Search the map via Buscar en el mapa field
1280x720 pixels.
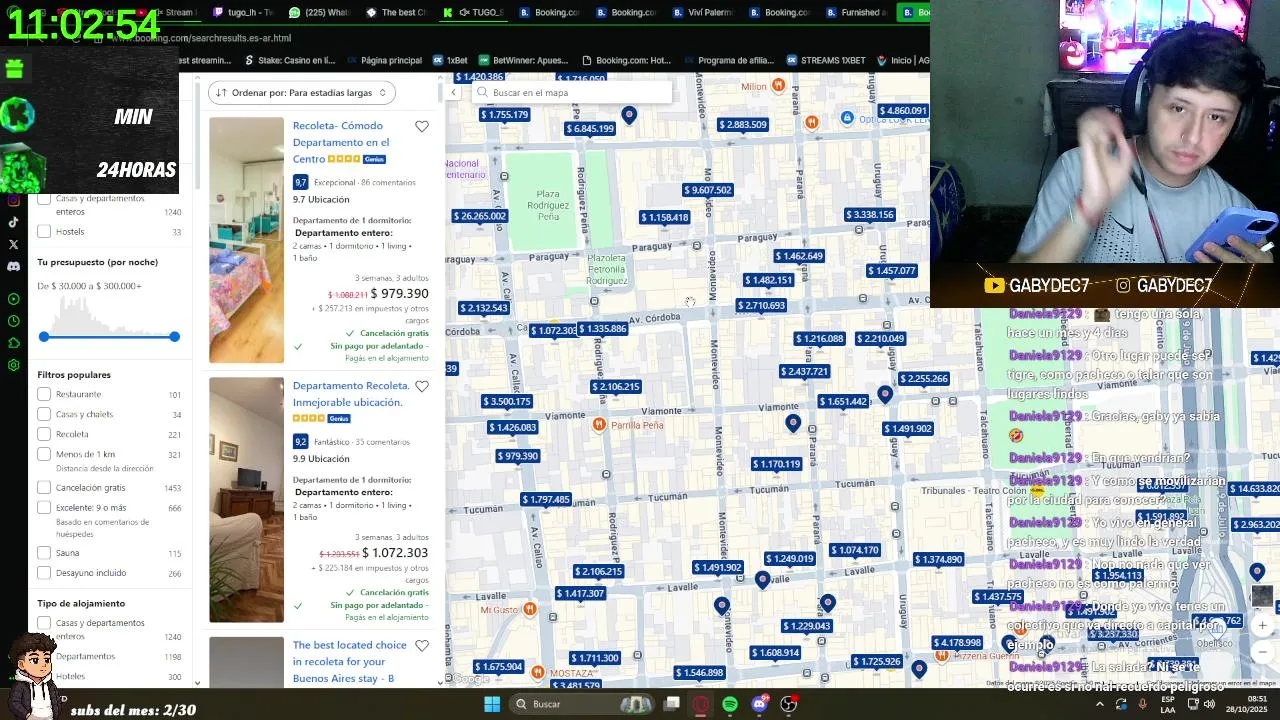pyautogui.click(x=572, y=92)
